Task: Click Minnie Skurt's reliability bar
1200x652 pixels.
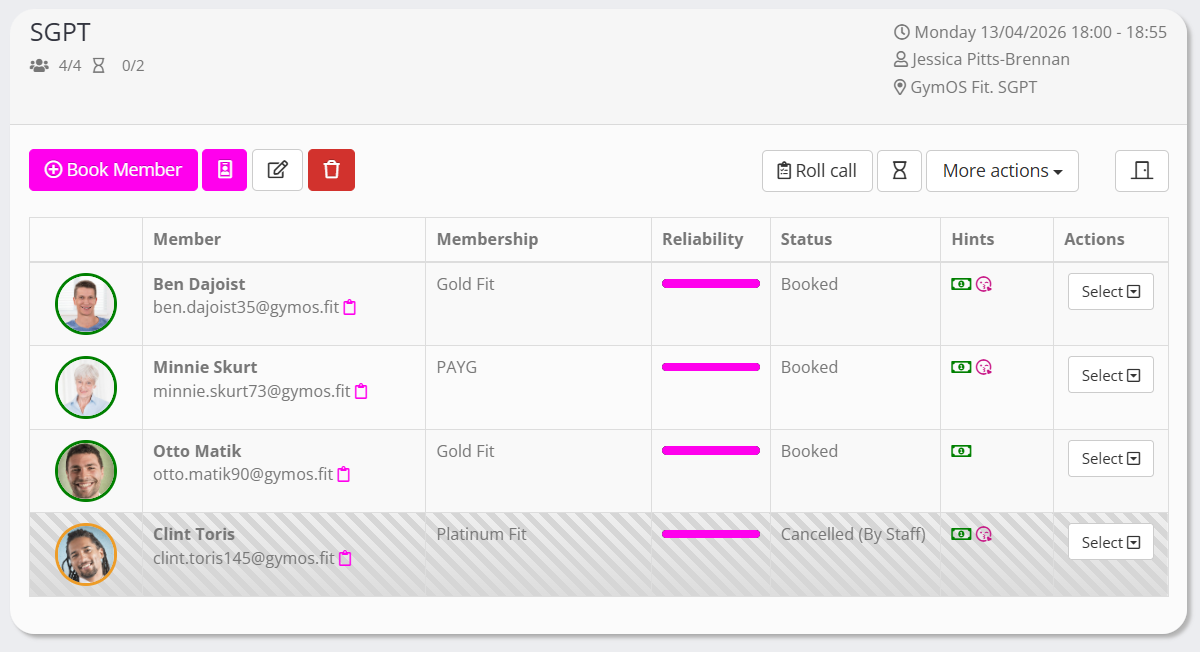Action: tap(710, 367)
